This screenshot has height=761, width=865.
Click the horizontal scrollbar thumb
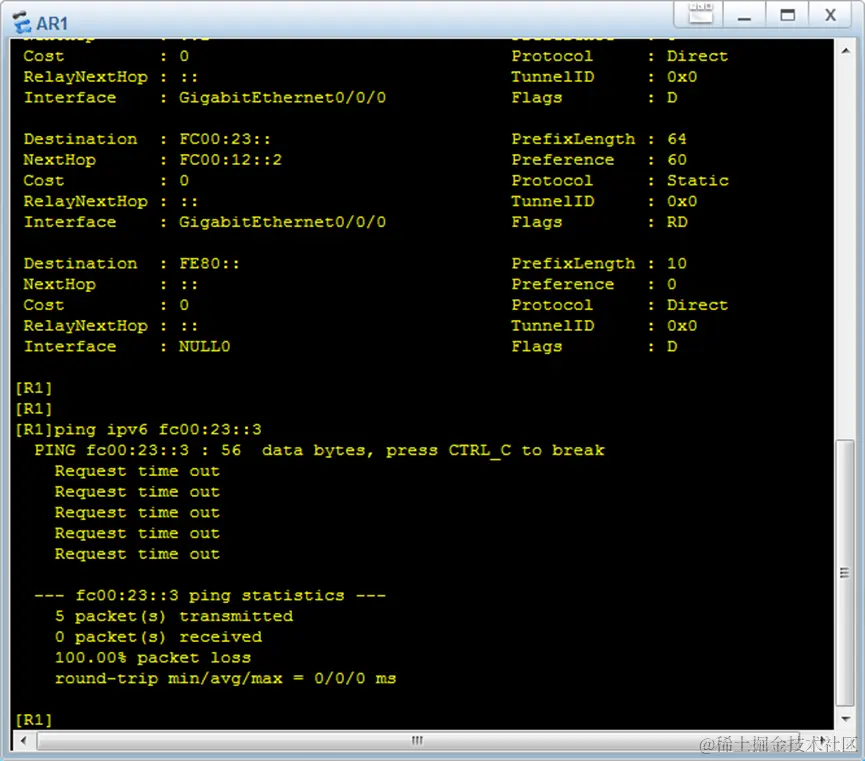click(418, 740)
